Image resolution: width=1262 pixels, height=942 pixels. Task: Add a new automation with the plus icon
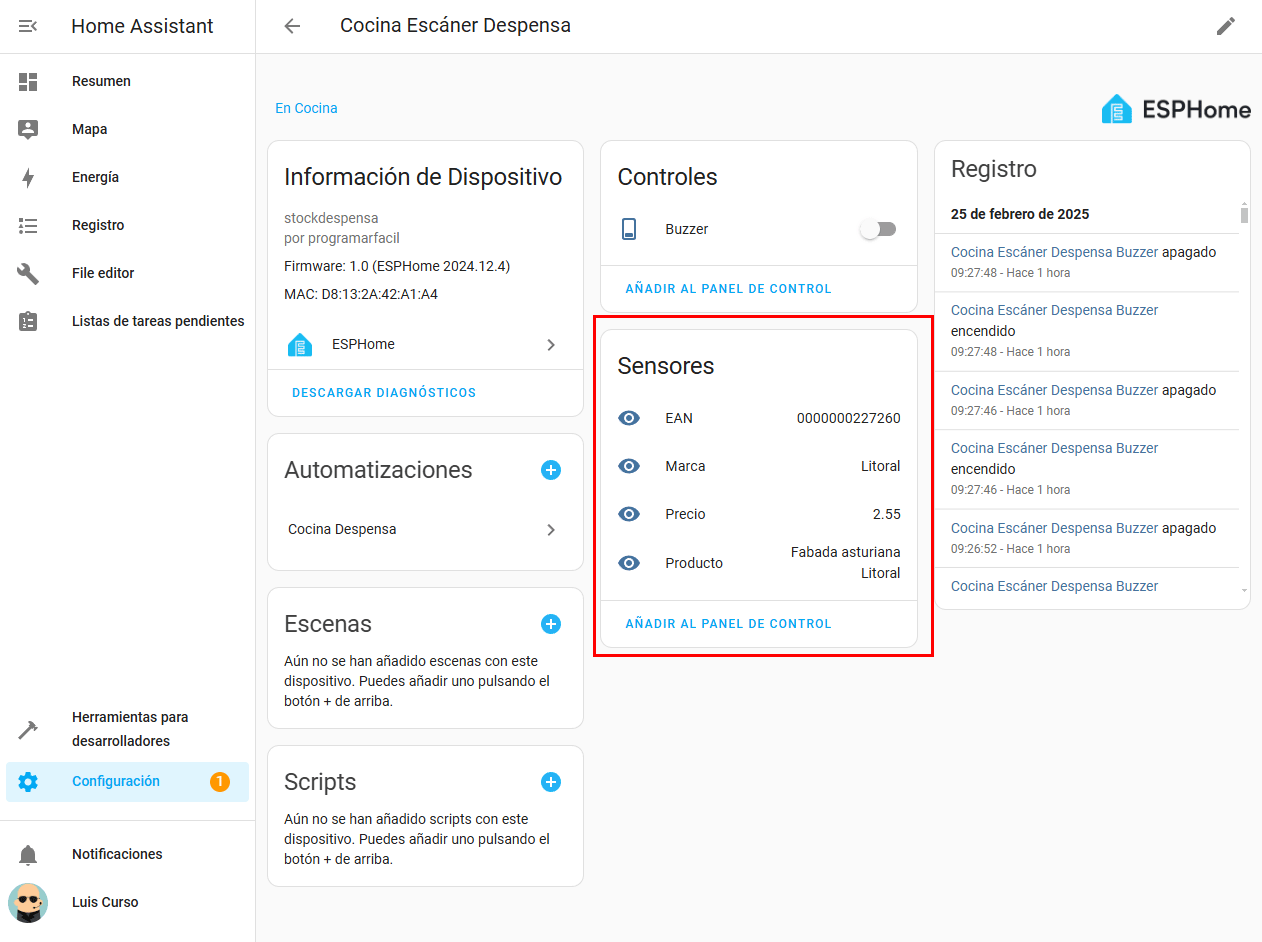click(550, 470)
